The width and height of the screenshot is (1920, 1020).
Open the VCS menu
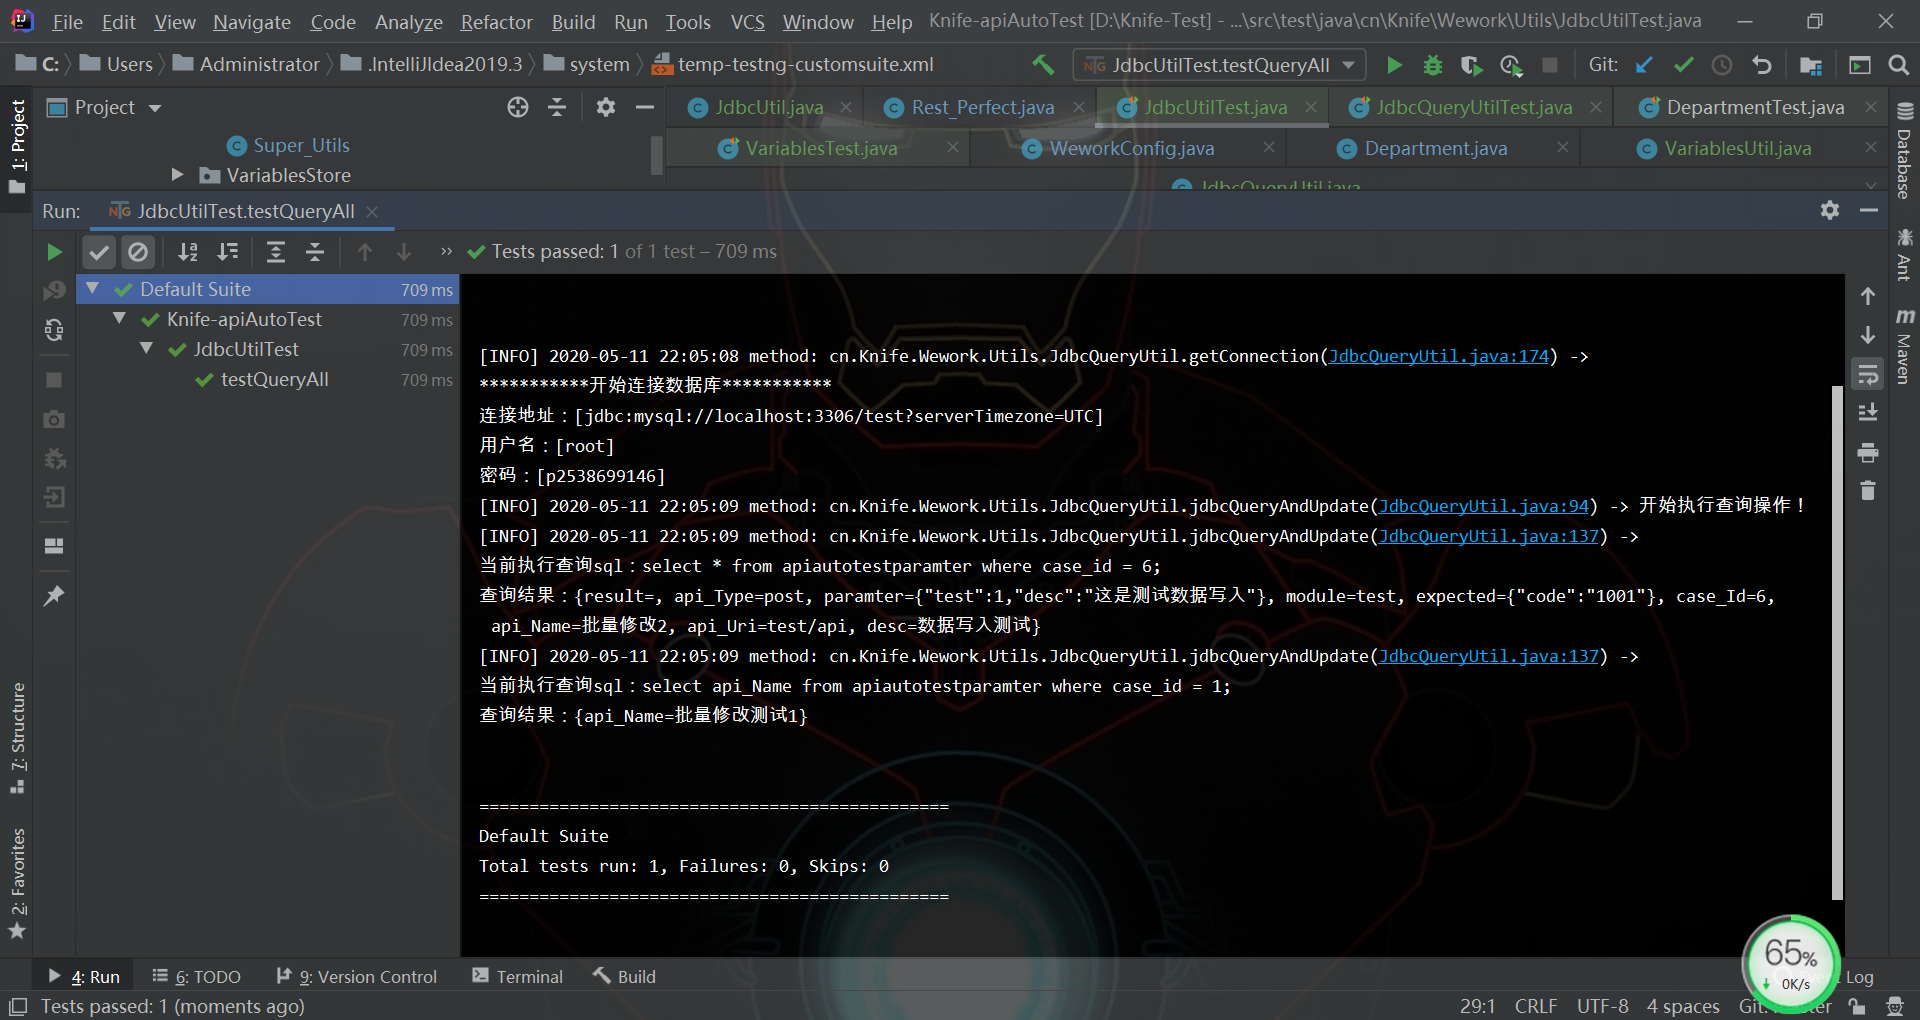[x=747, y=22]
